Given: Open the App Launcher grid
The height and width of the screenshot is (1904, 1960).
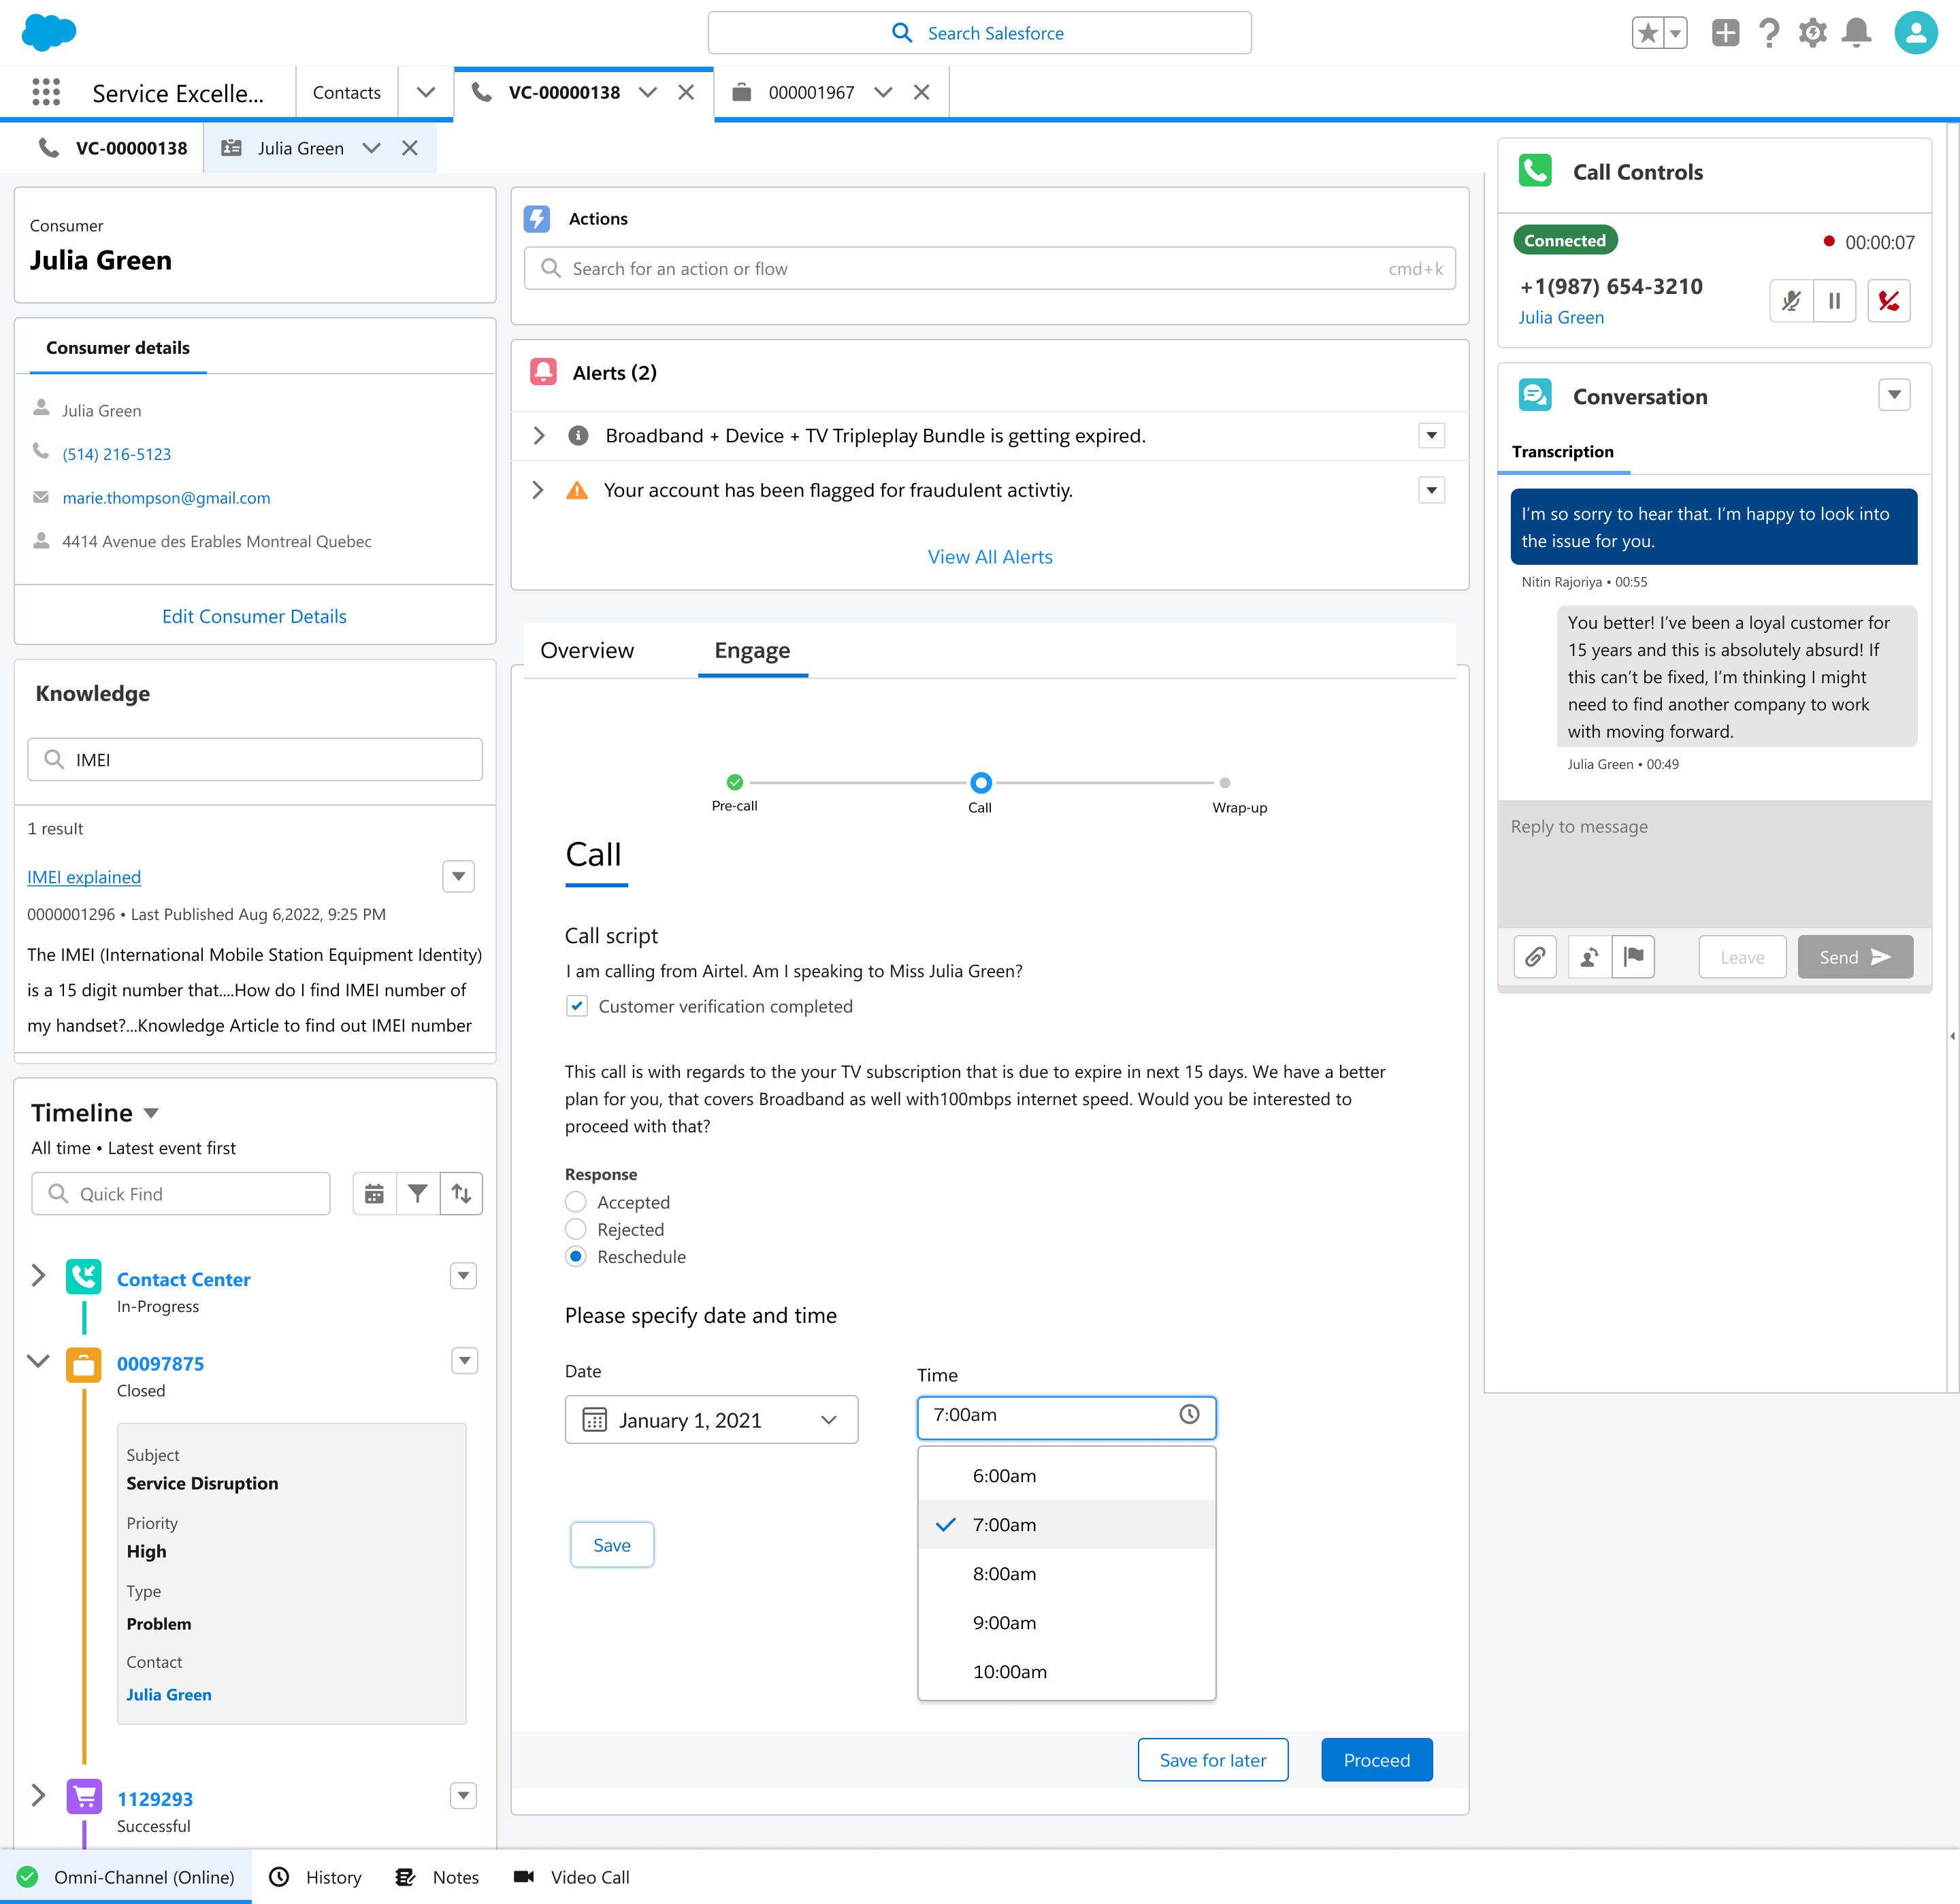Looking at the screenshot, I should click(46, 92).
